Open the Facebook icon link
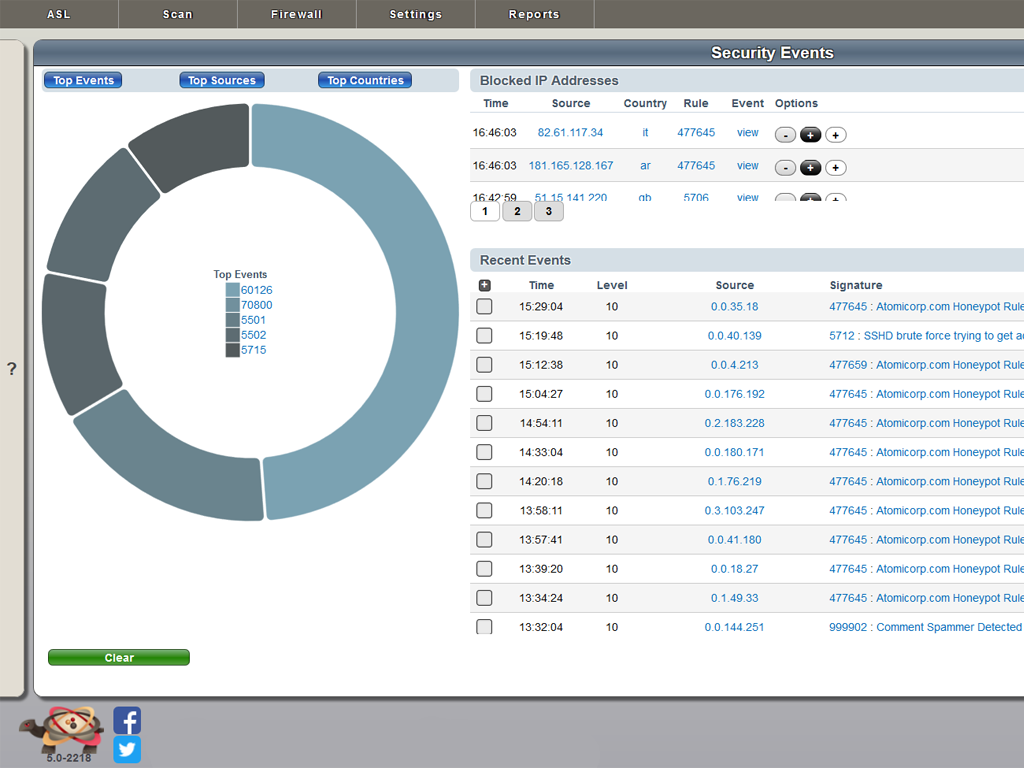This screenshot has width=1024, height=768. [x=127, y=721]
